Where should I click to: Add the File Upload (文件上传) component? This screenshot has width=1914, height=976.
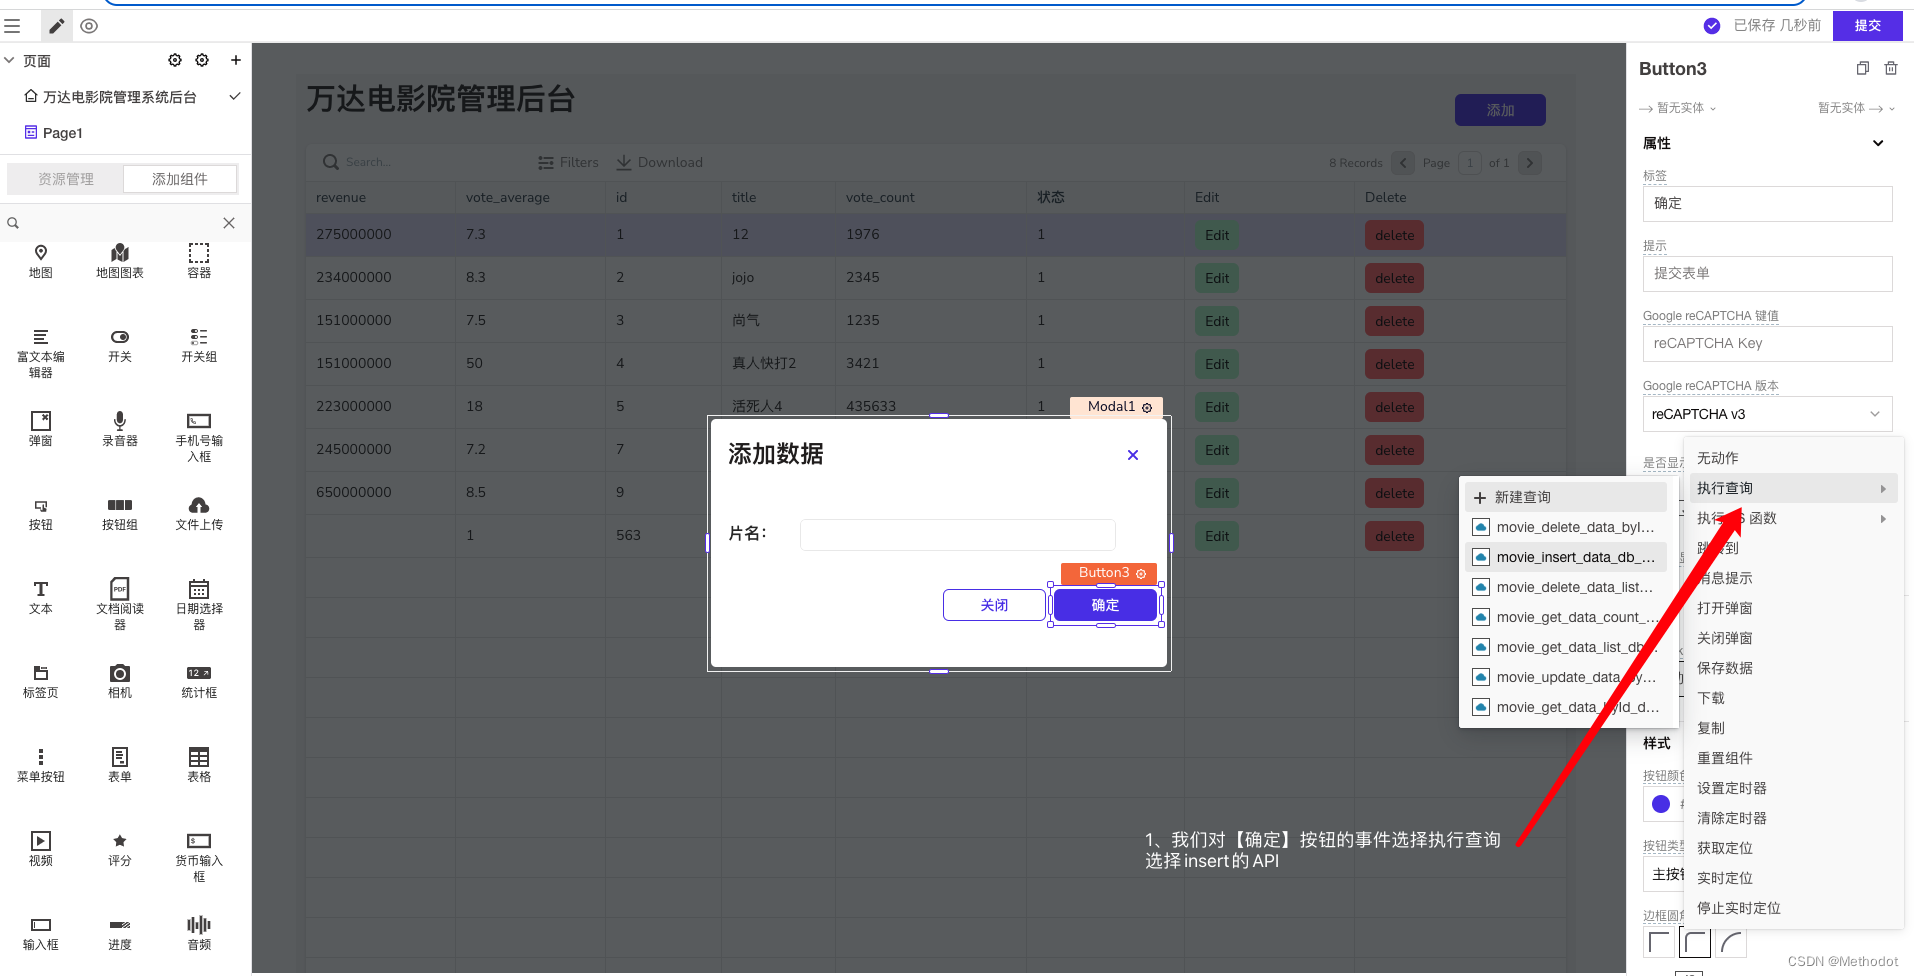(x=199, y=513)
